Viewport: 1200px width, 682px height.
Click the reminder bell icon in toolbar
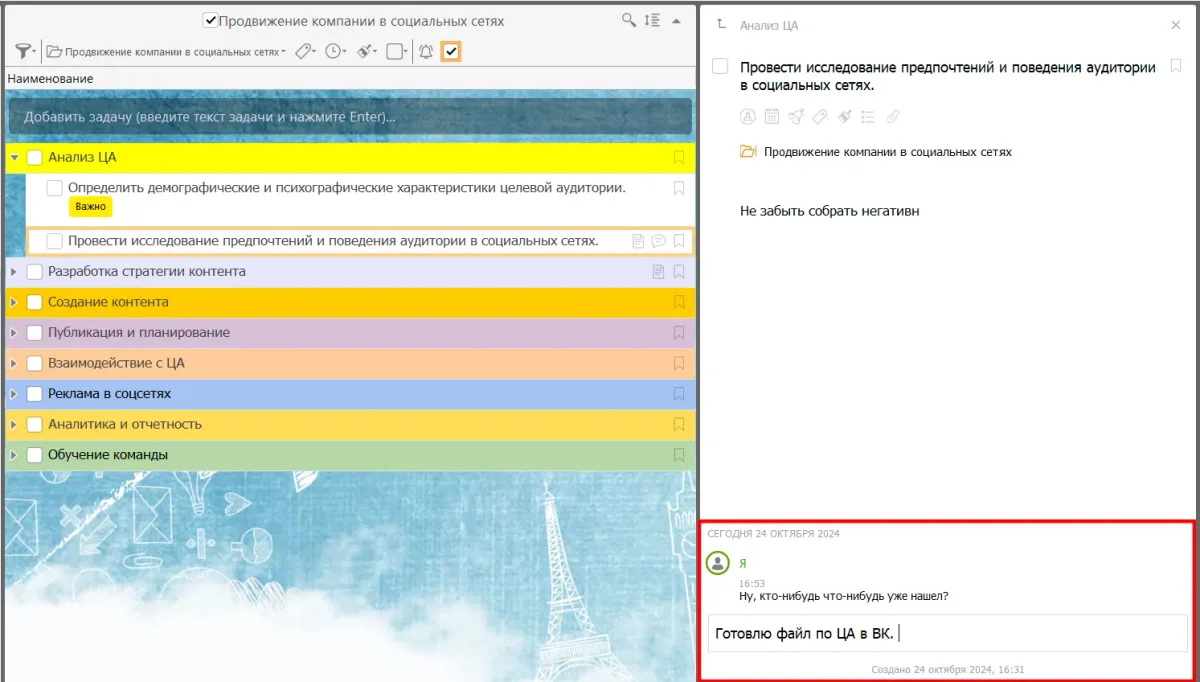coord(426,52)
